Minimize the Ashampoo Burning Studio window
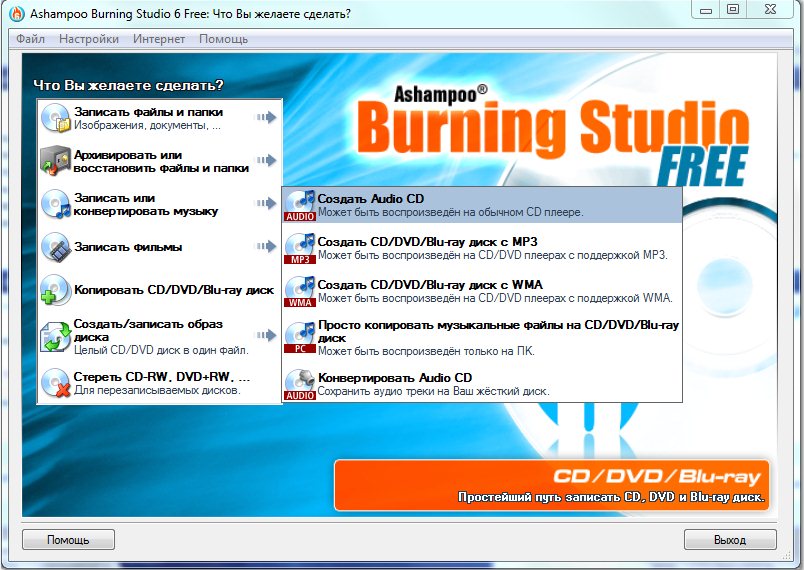Screen dimensions: 804x570 tap(706, 10)
